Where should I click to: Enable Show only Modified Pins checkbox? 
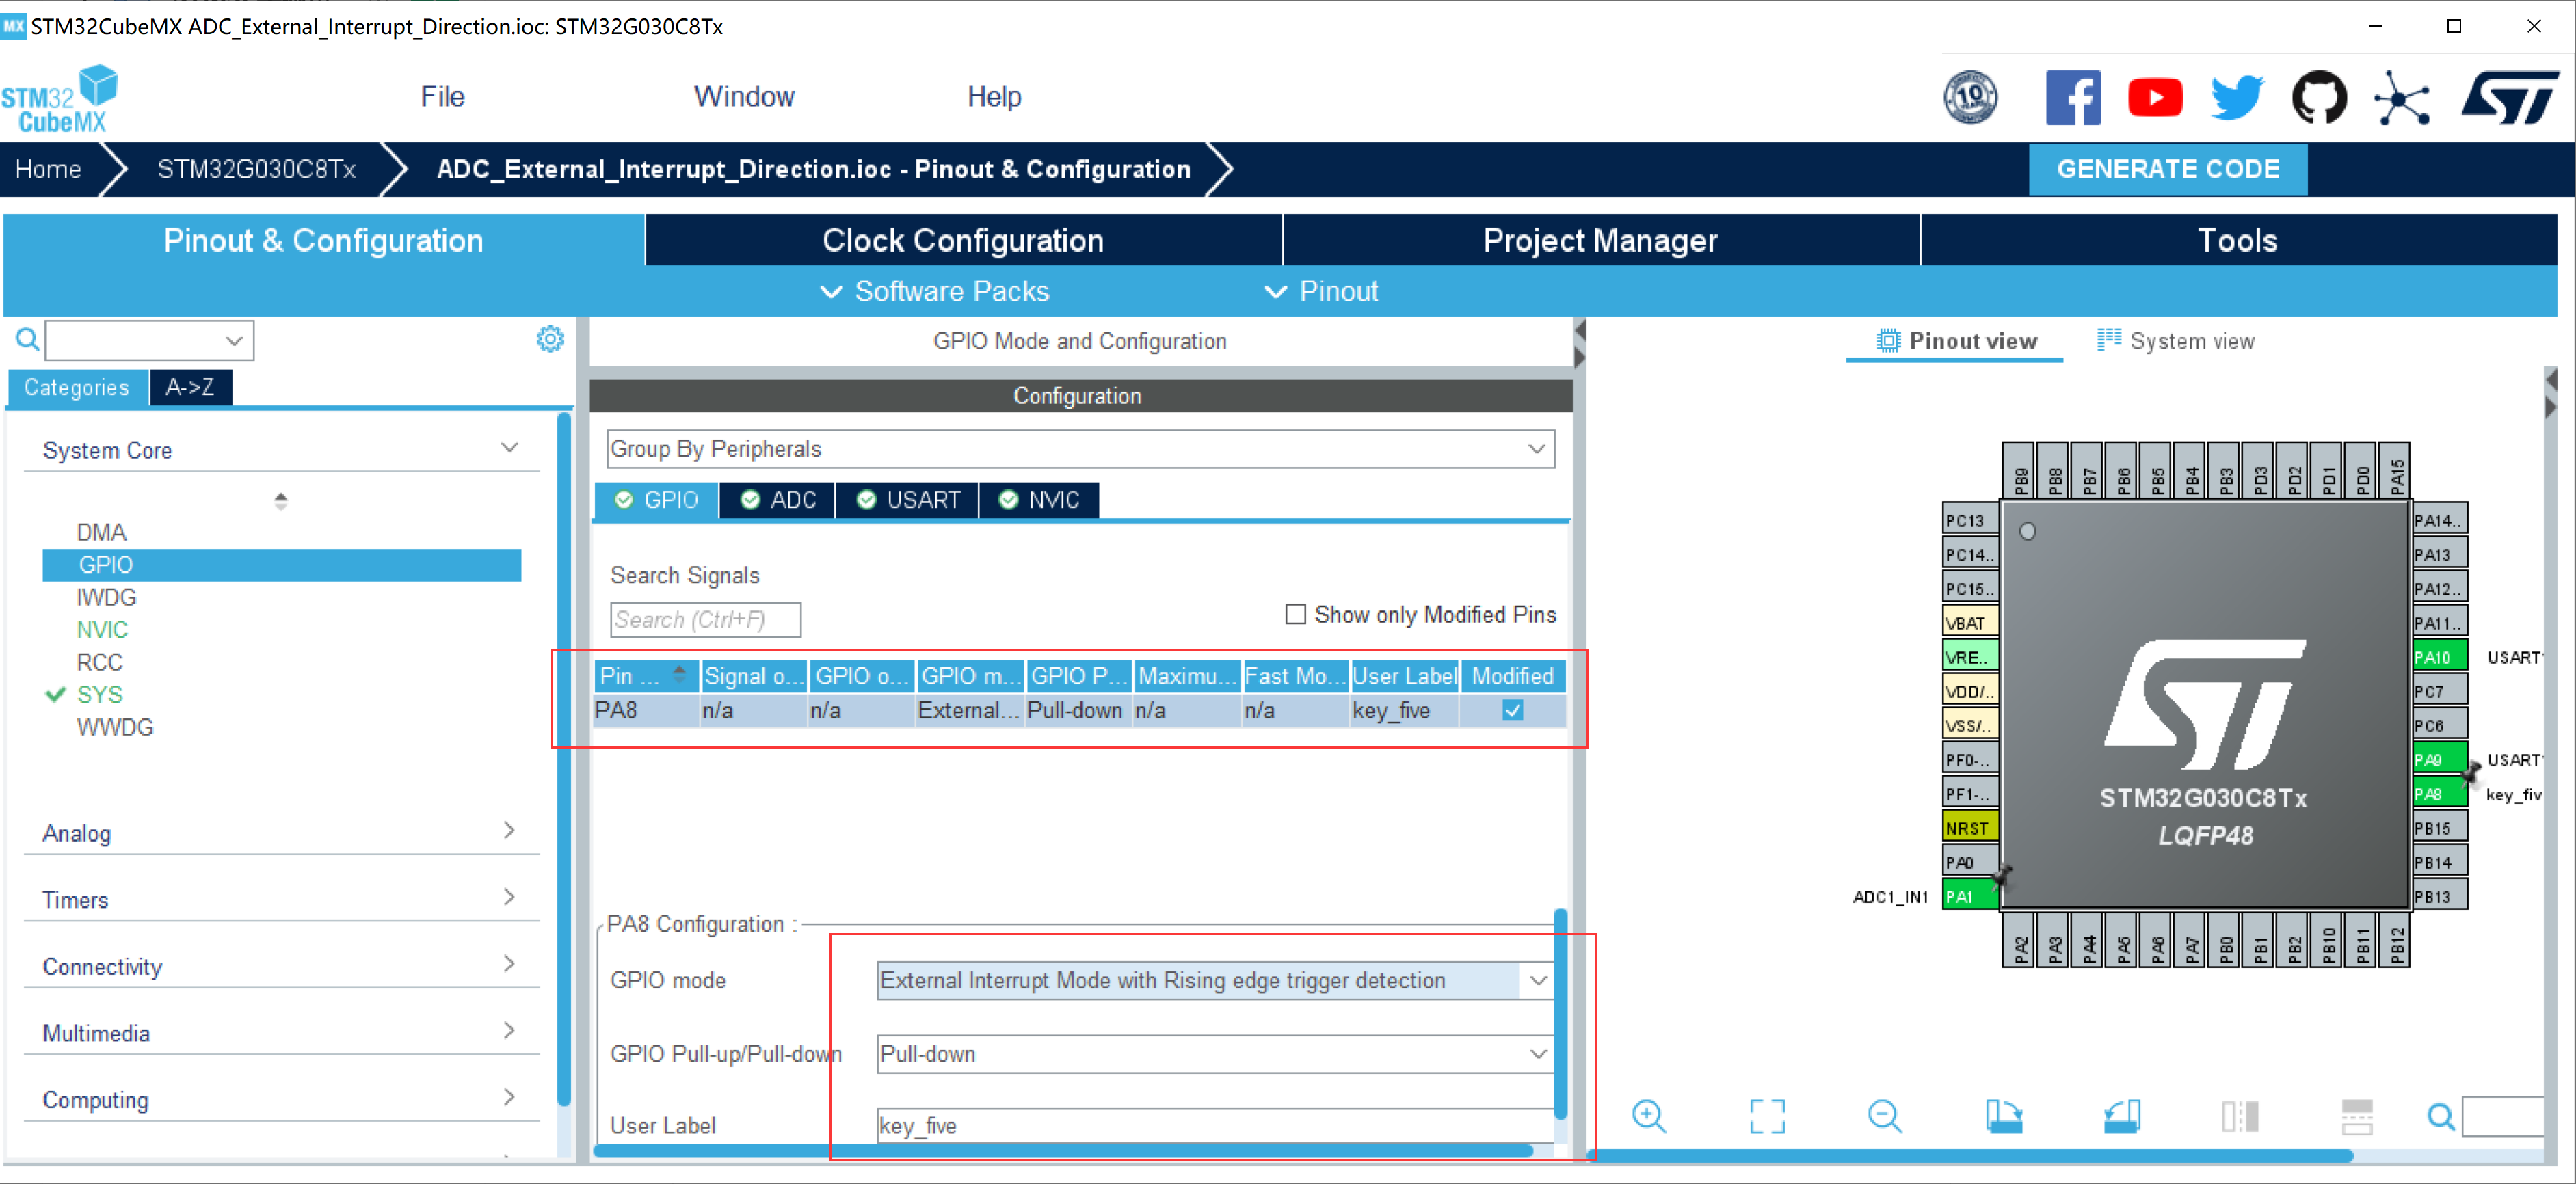[x=1295, y=614]
